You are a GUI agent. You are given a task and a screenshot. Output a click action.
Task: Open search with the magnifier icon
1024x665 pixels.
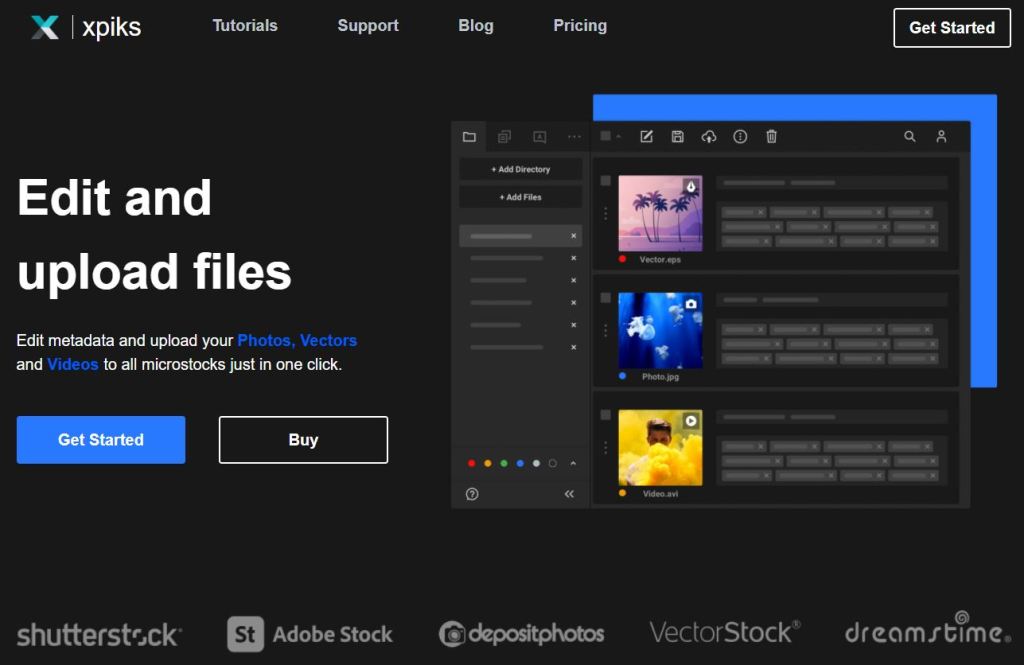point(910,137)
